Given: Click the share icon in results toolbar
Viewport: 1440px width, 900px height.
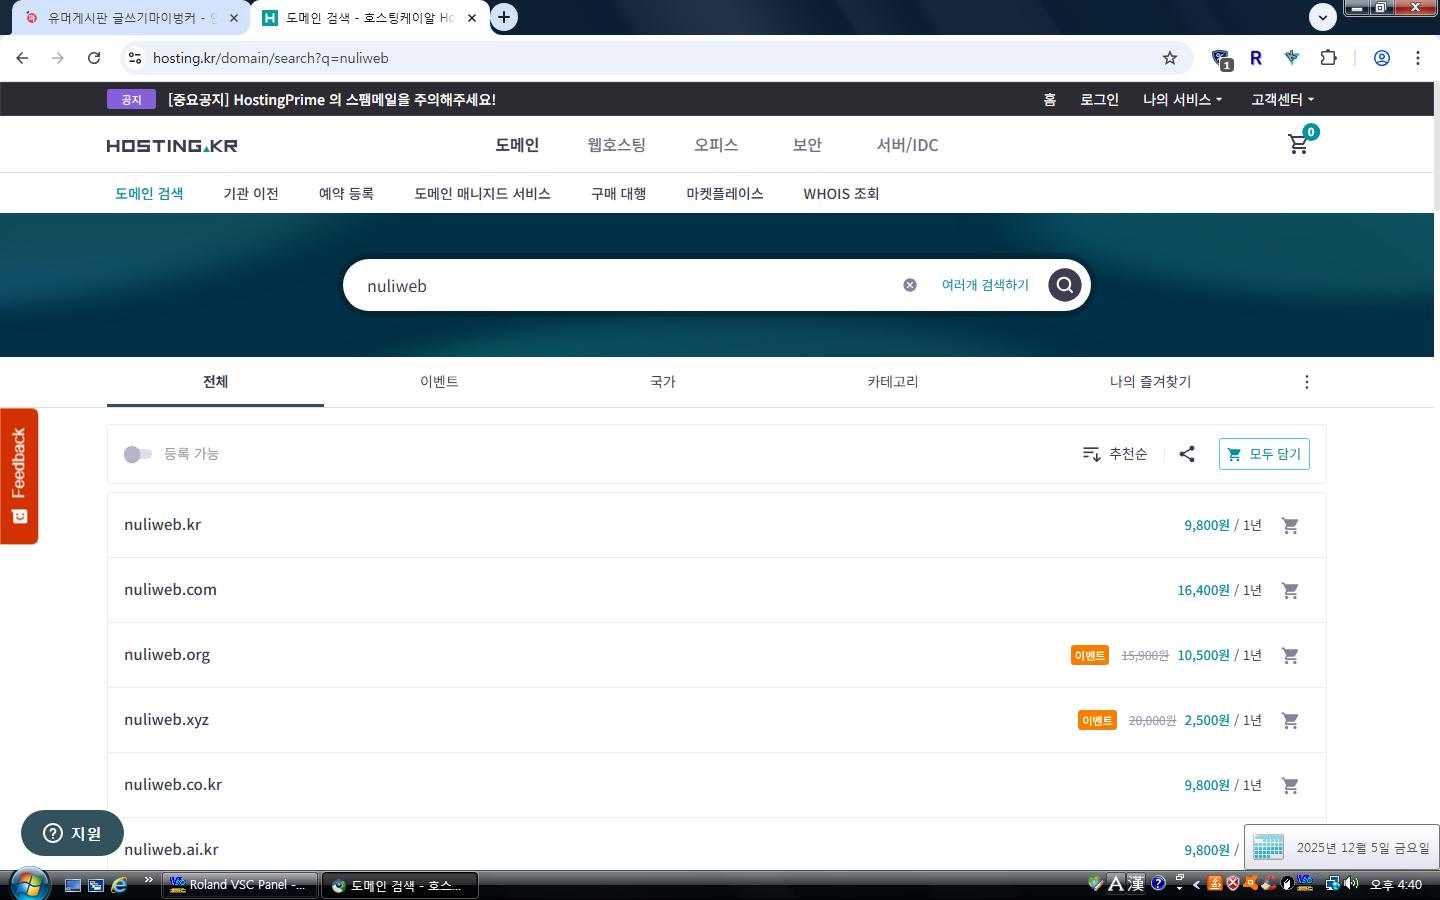Looking at the screenshot, I should point(1187,454).
